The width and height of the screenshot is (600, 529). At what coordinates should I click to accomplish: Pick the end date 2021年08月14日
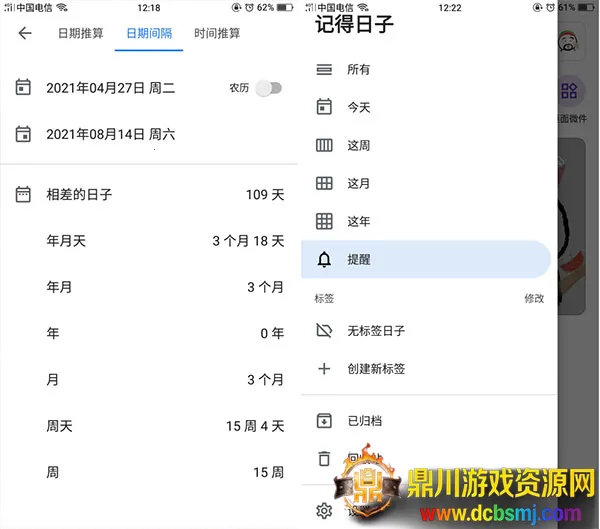pyautogui.click(x=111, y=134)
